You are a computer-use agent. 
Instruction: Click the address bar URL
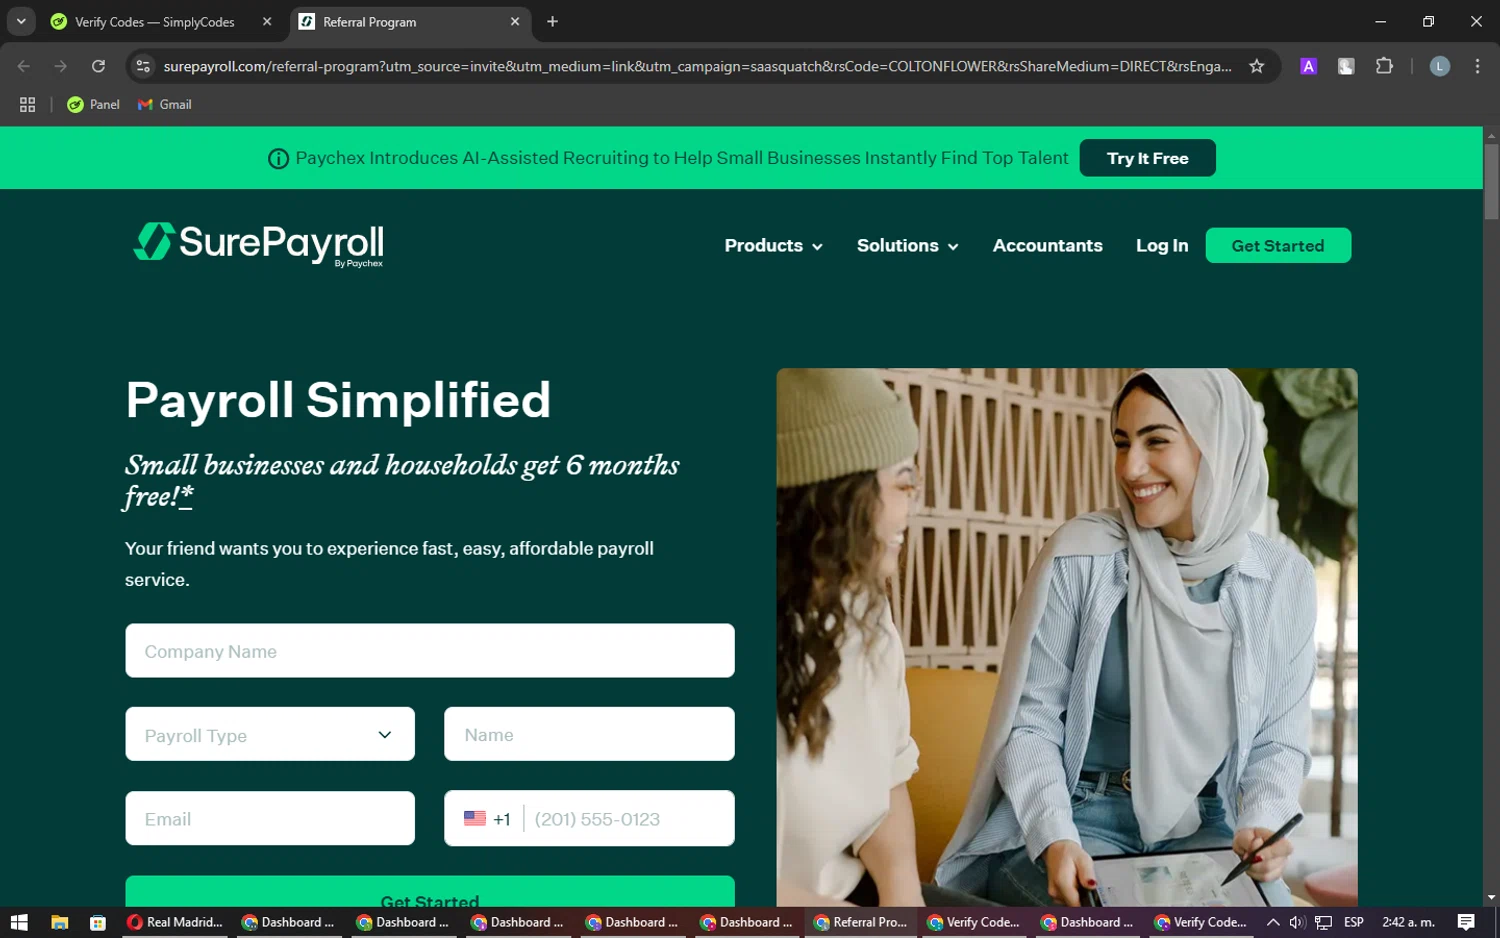tap(697, 66)
